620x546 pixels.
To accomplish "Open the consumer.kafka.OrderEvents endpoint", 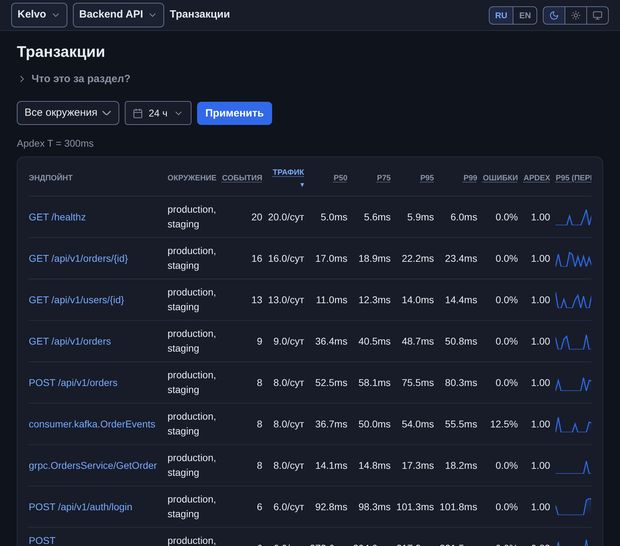I will coord(92,424).
